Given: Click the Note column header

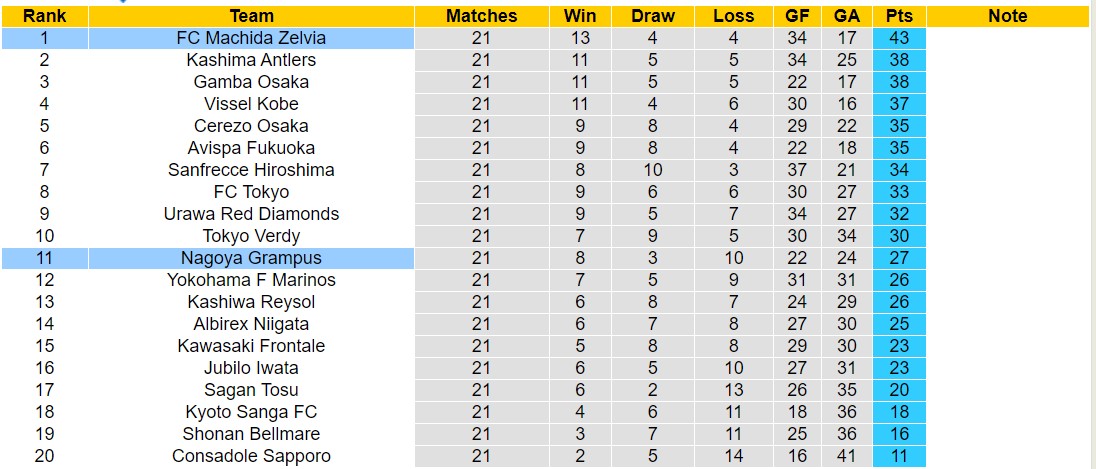Looking at the screenshot, I should (x=1007, y=16).
